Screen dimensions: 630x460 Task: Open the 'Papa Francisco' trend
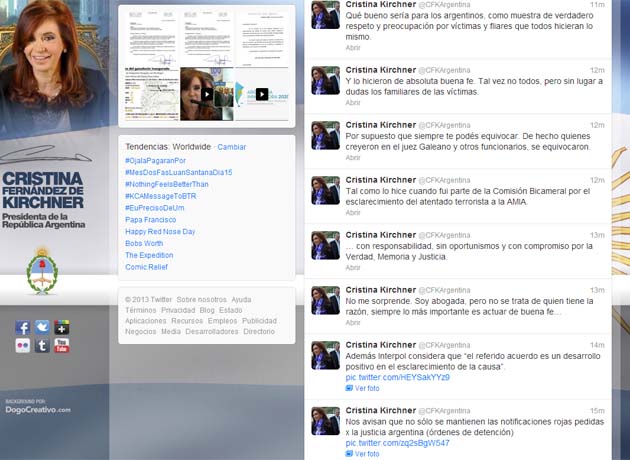[x=150, y=219]
